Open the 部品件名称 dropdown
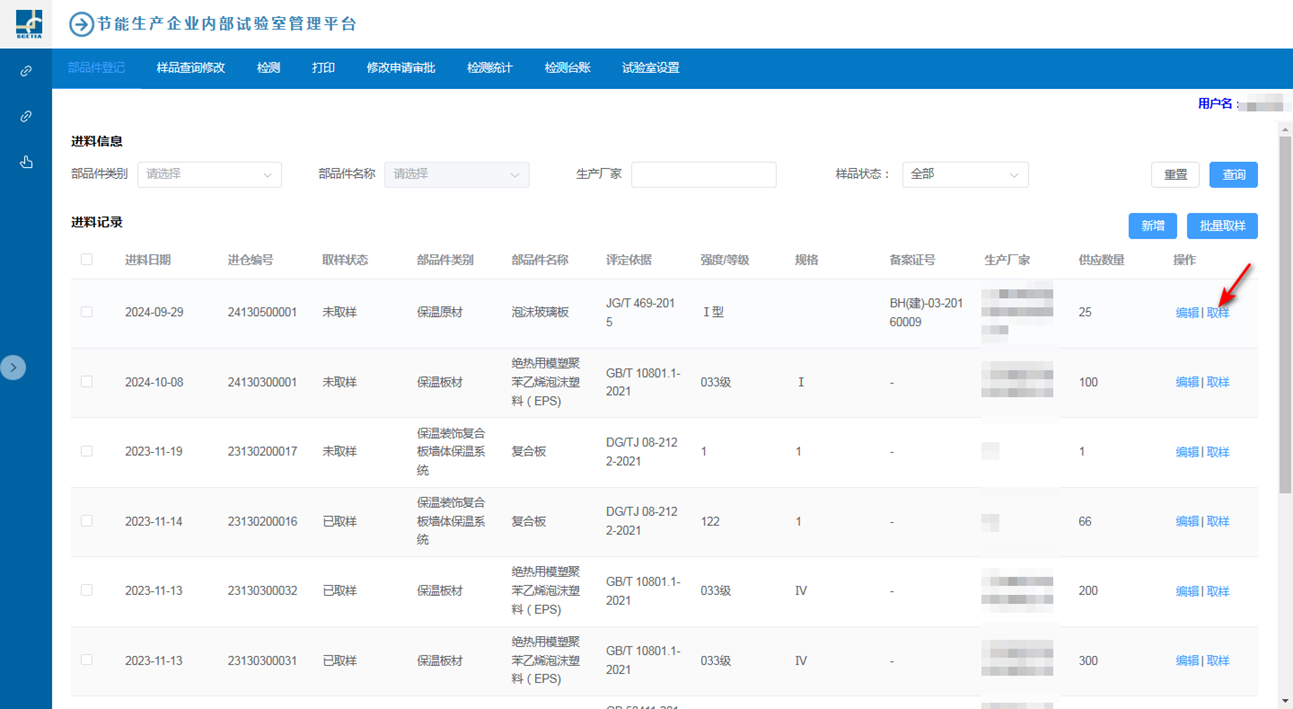Image resolution: width=1293 pixels, height=709 pixels. coord(456,174)
